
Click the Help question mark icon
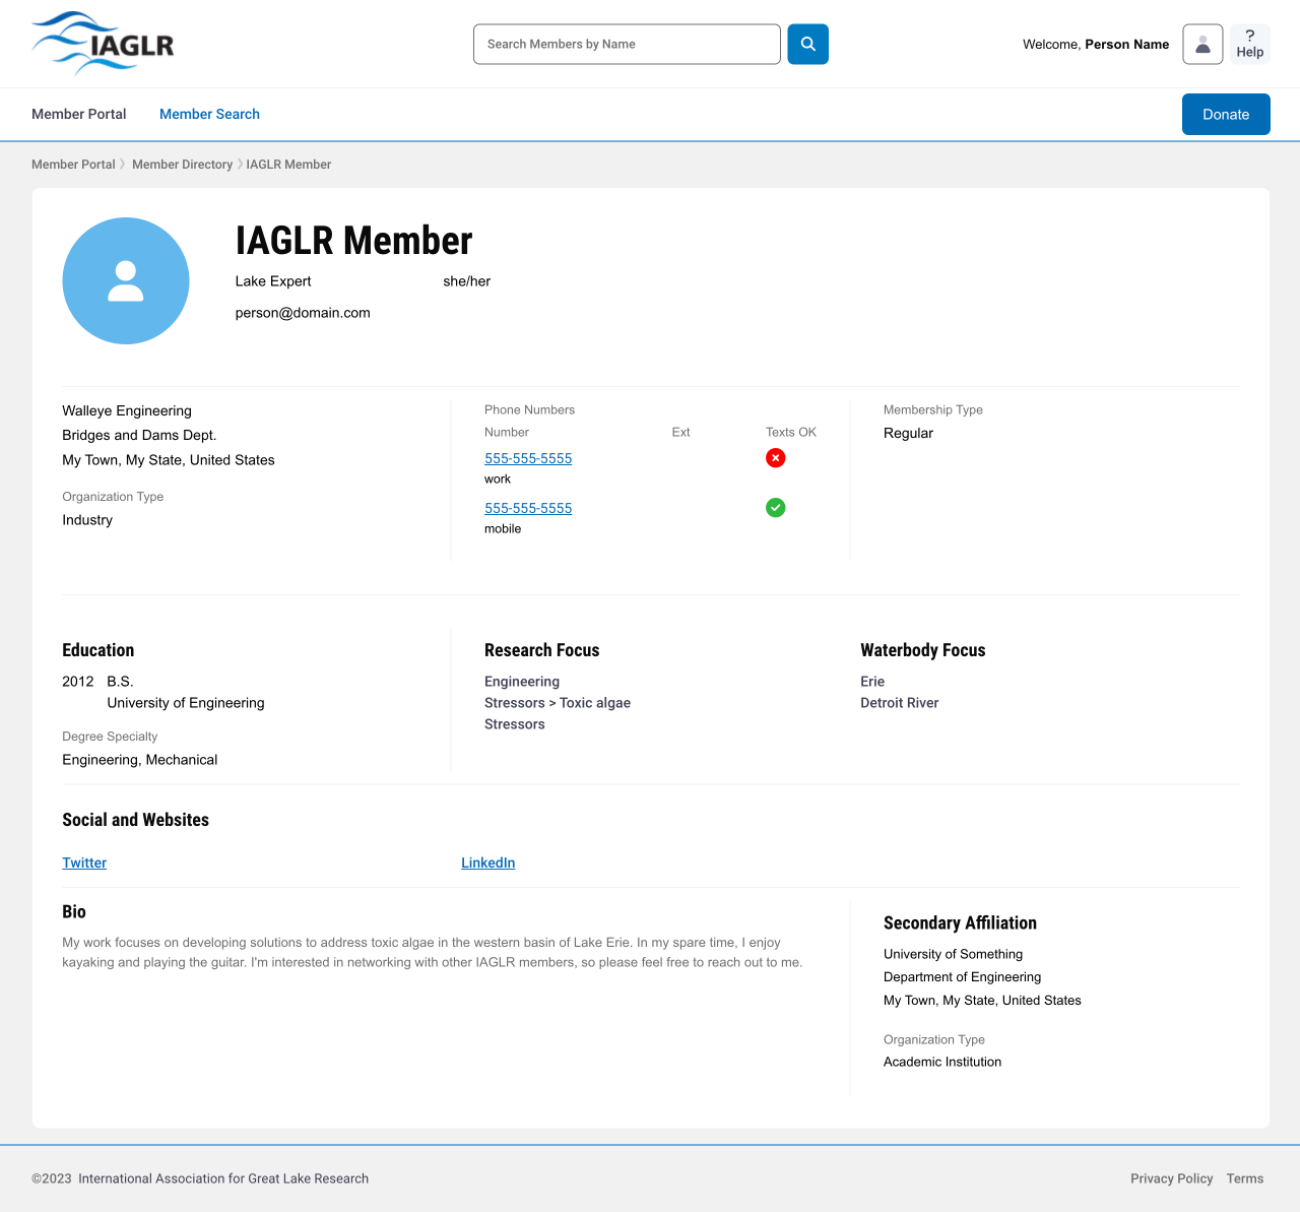(1249, 44)
